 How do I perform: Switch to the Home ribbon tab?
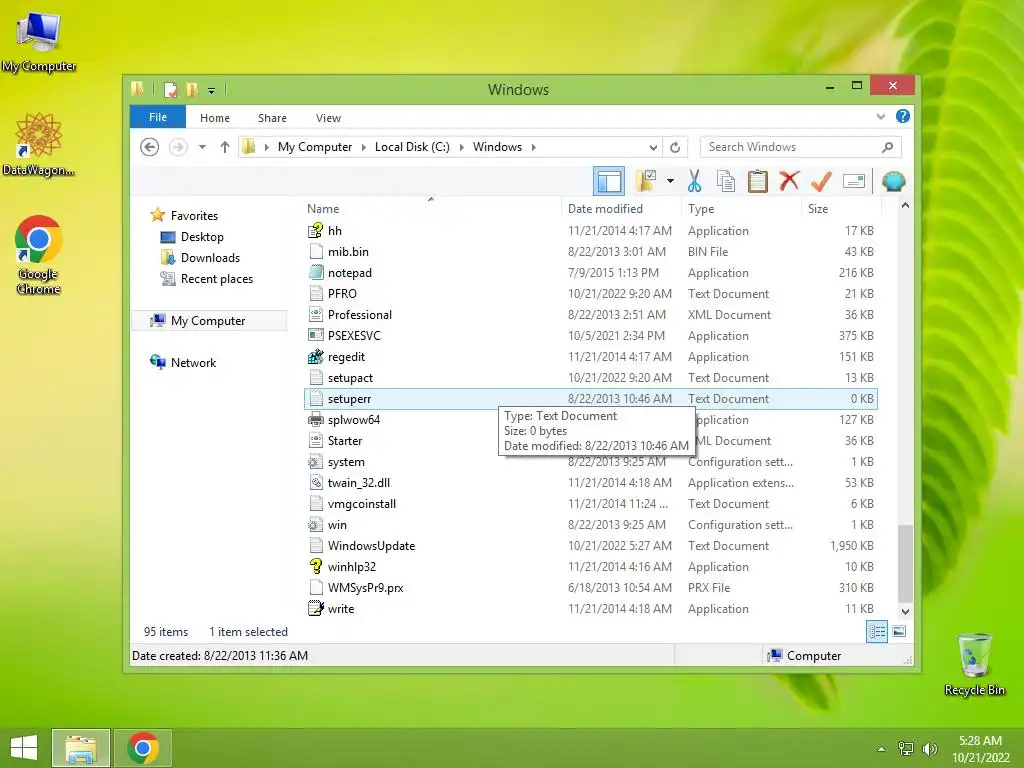pos(215,118)
